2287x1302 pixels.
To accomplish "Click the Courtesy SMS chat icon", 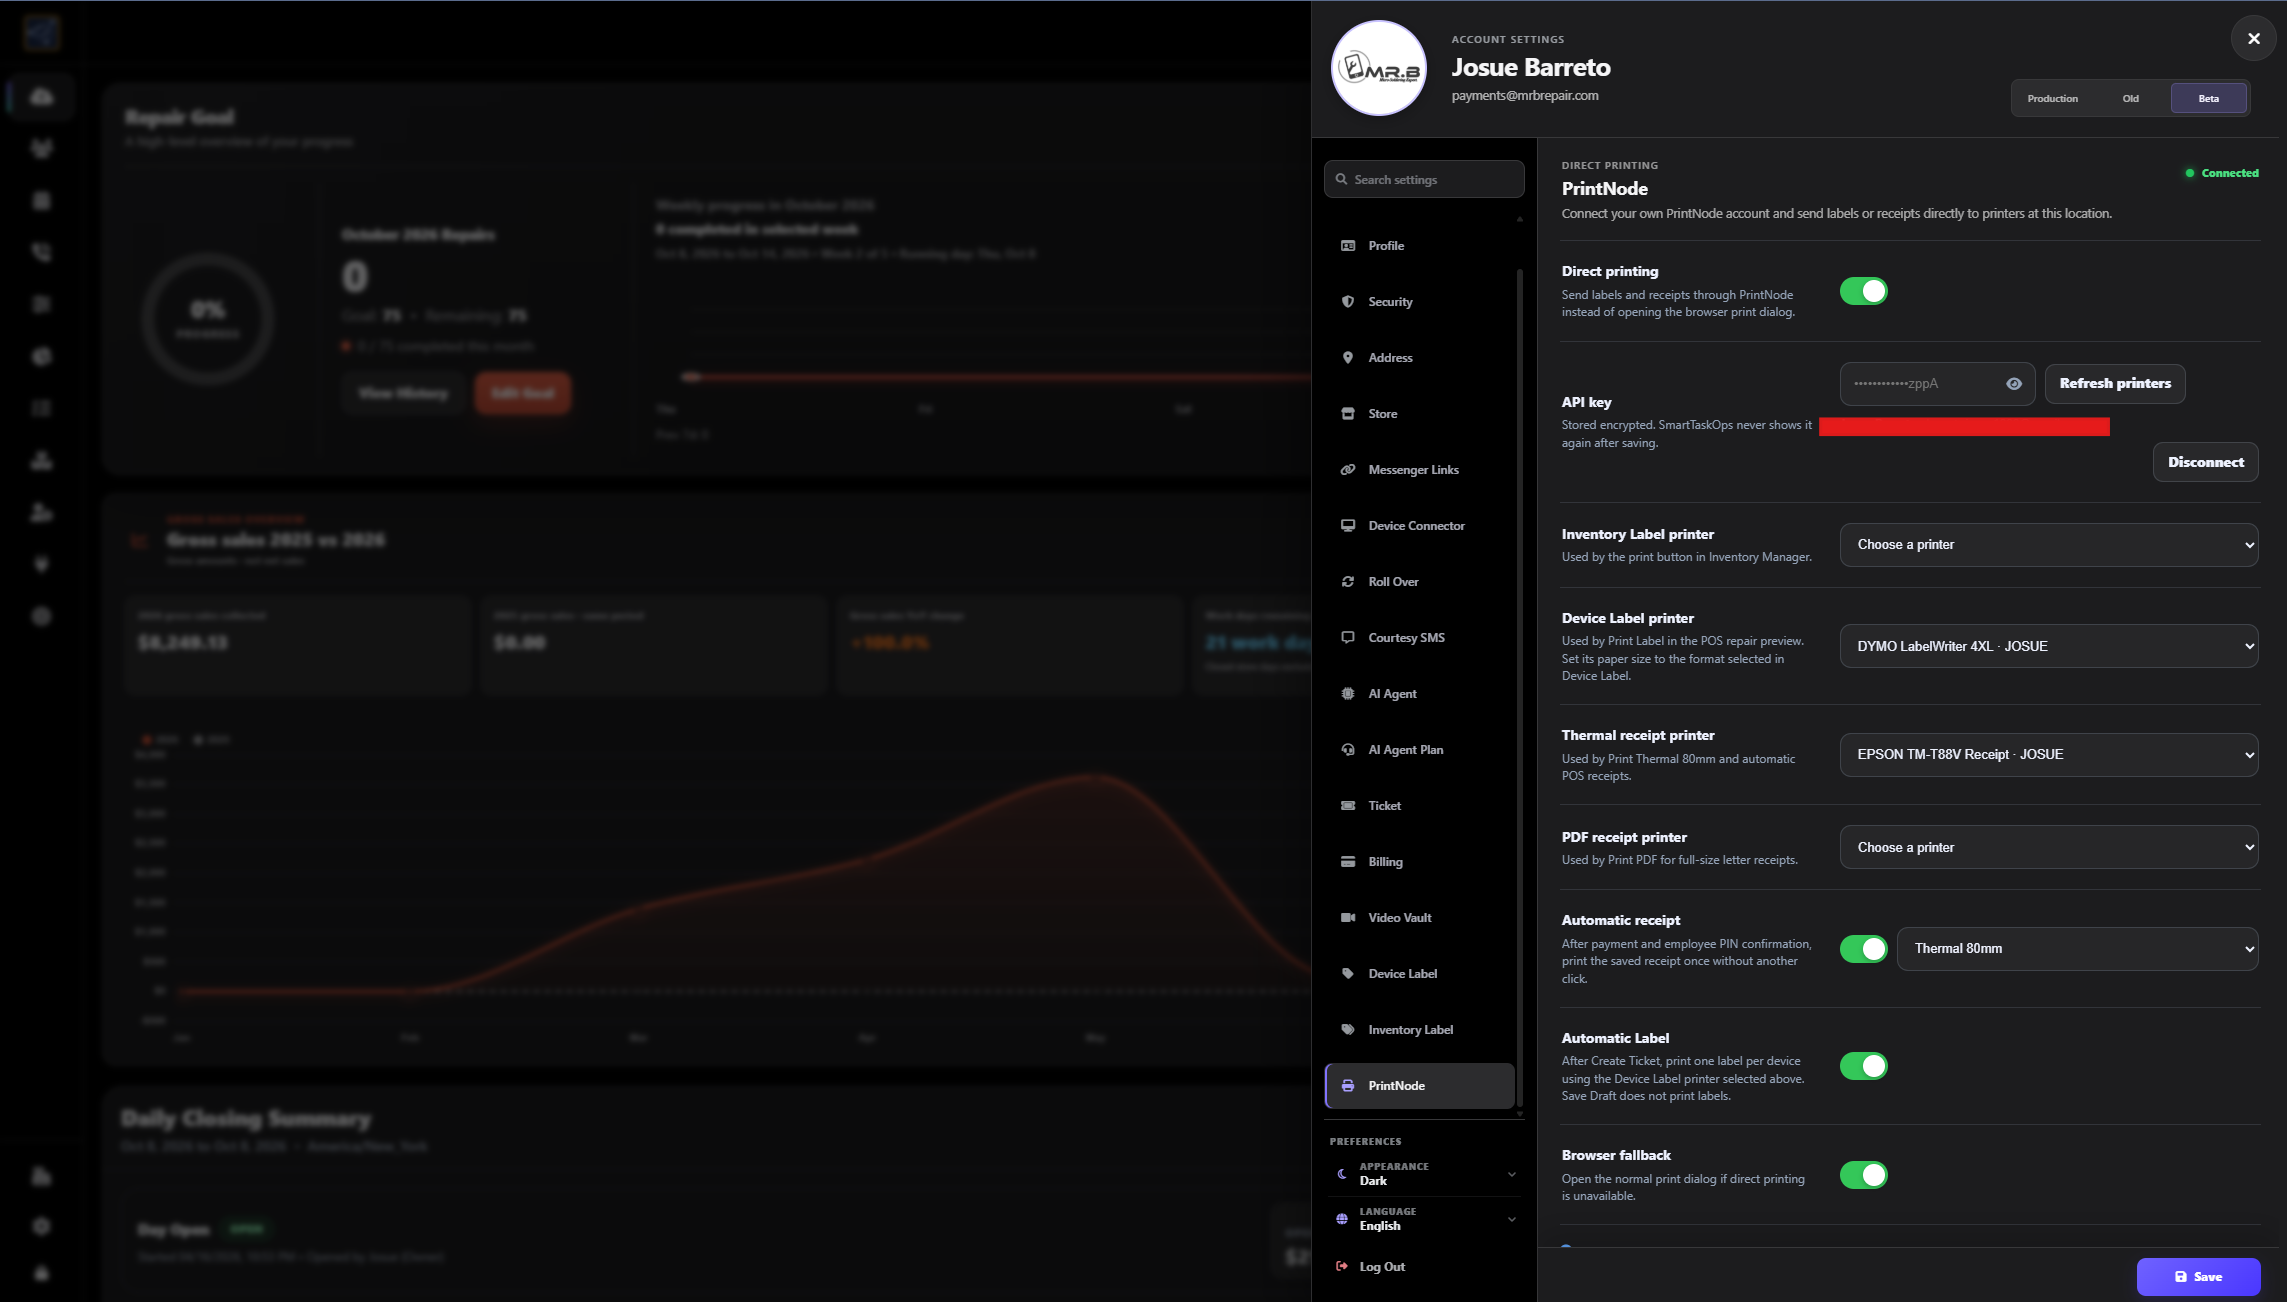I will click(1348, 638).
